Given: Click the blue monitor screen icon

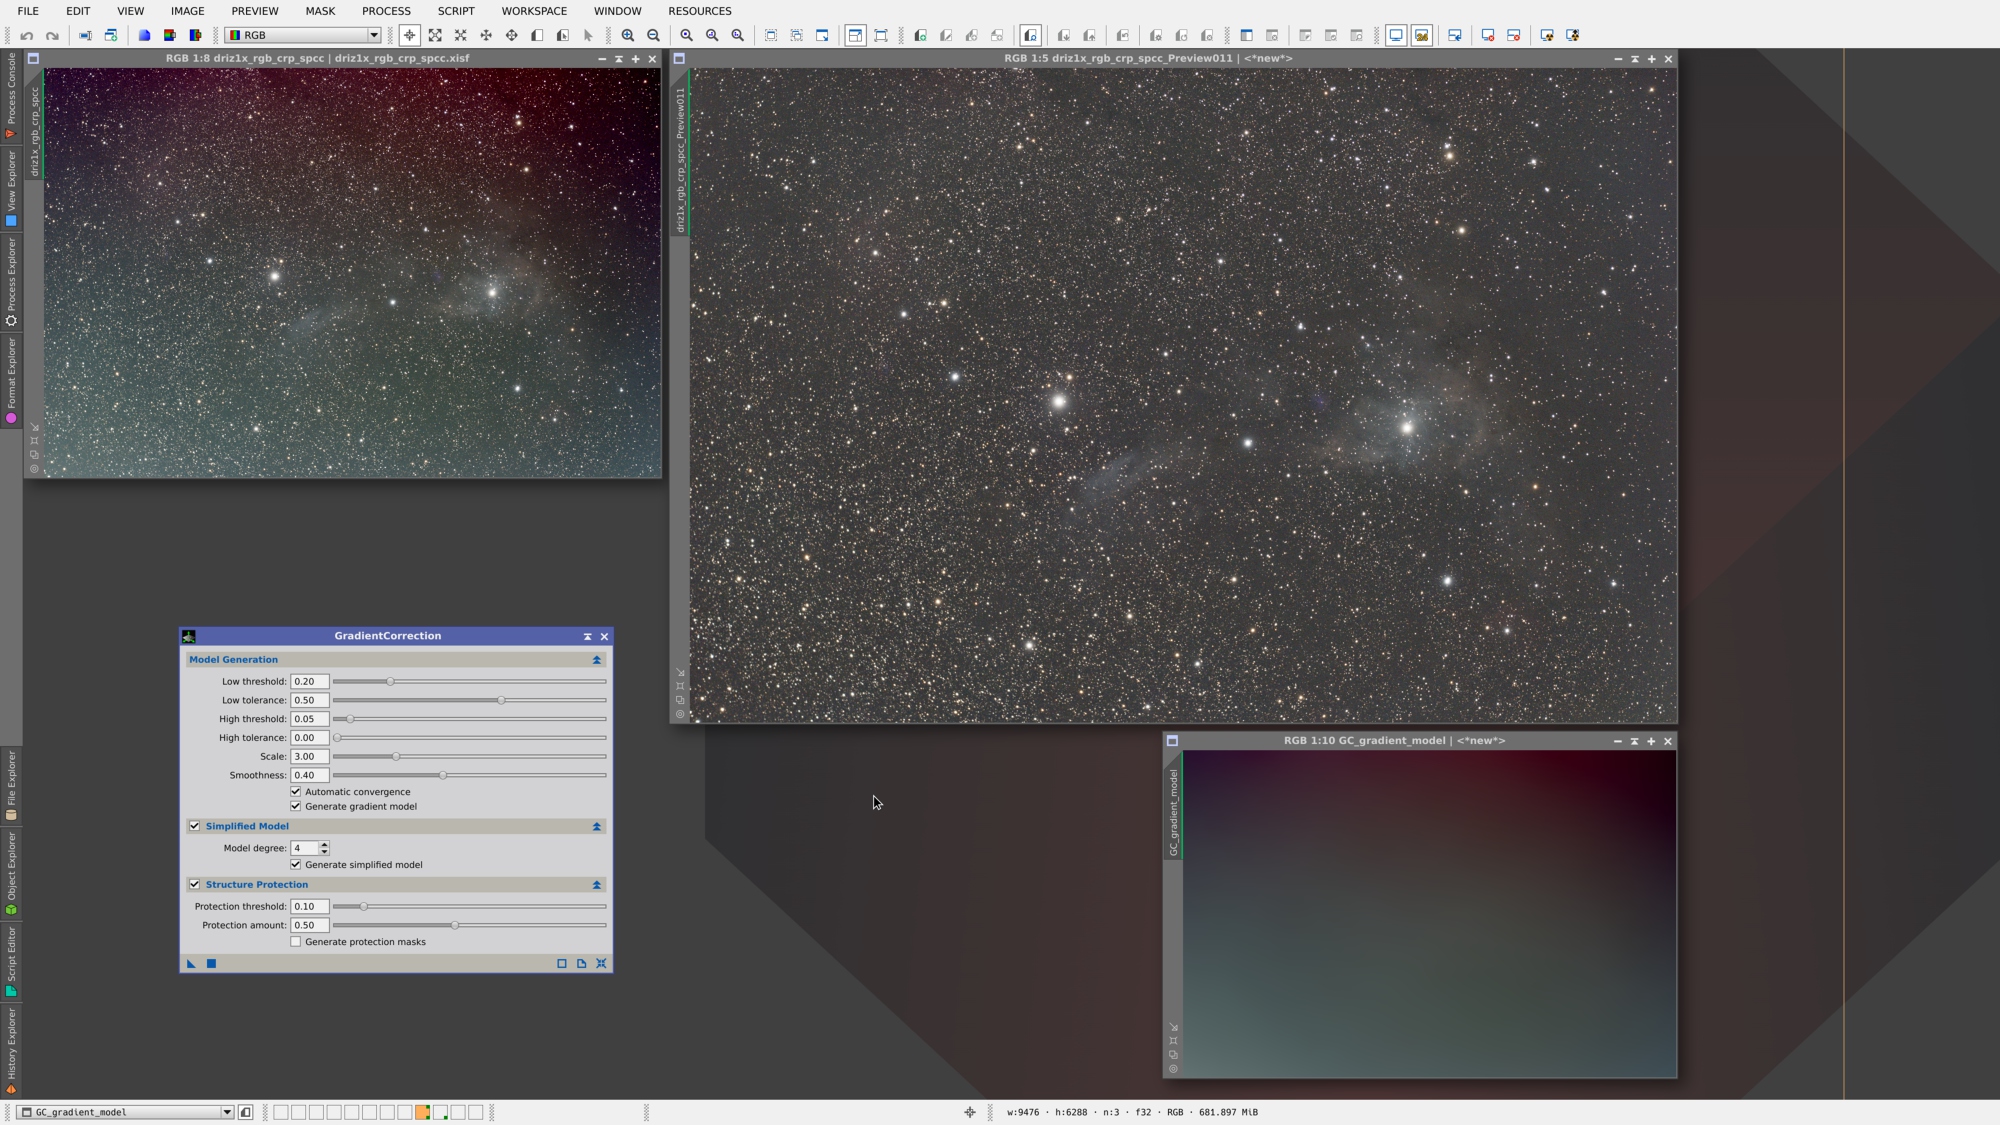Looking at the screenshot, I should [1396, 35].
